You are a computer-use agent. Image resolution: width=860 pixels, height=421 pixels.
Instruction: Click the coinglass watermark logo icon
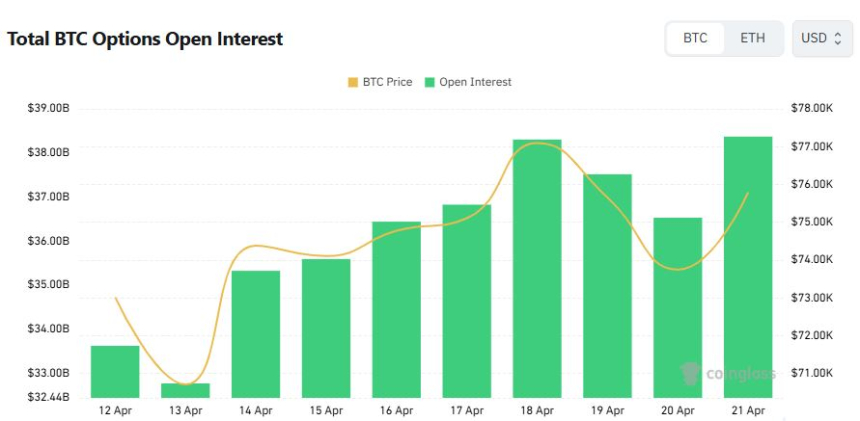(689, 374)
